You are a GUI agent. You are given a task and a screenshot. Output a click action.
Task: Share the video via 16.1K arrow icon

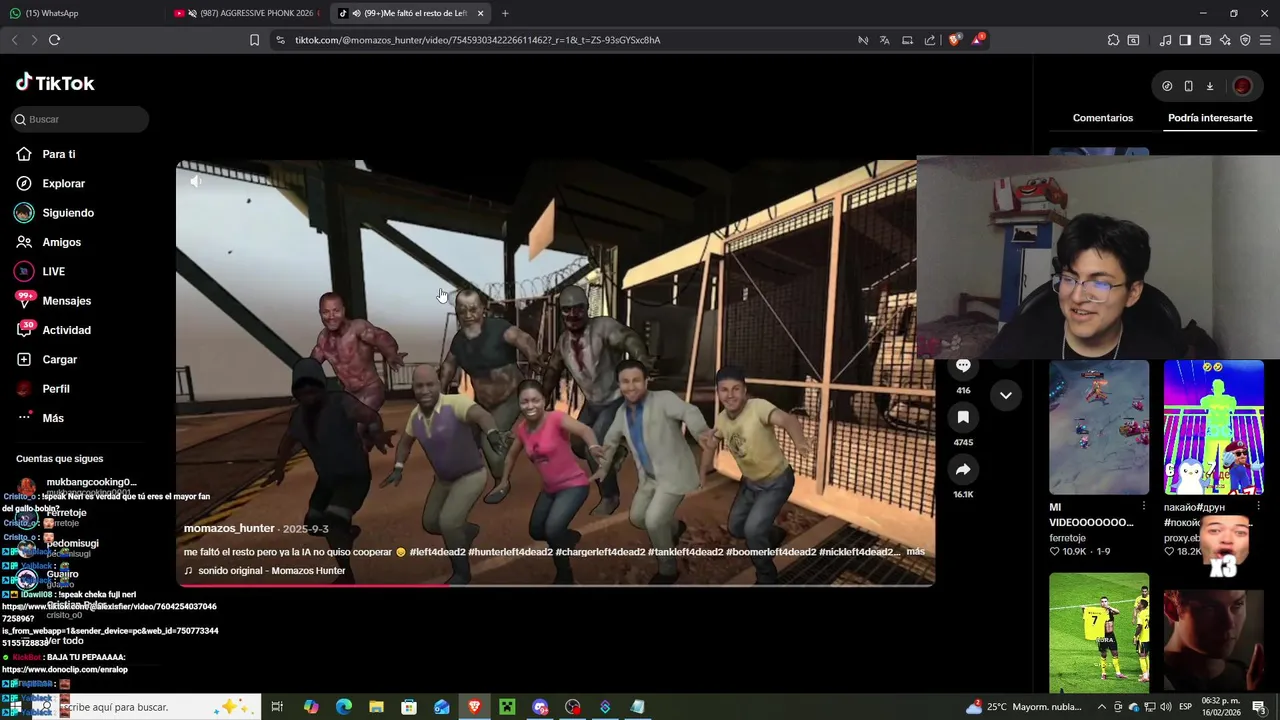click(963, 469)
